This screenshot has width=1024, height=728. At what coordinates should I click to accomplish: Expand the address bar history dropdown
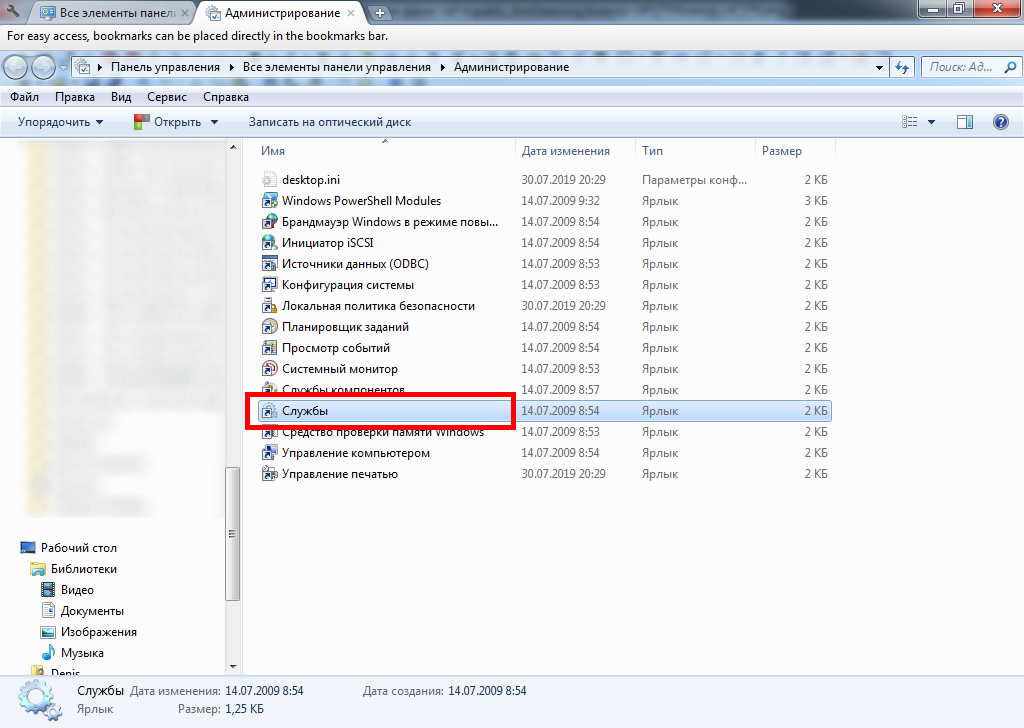(x=880, y=68)
